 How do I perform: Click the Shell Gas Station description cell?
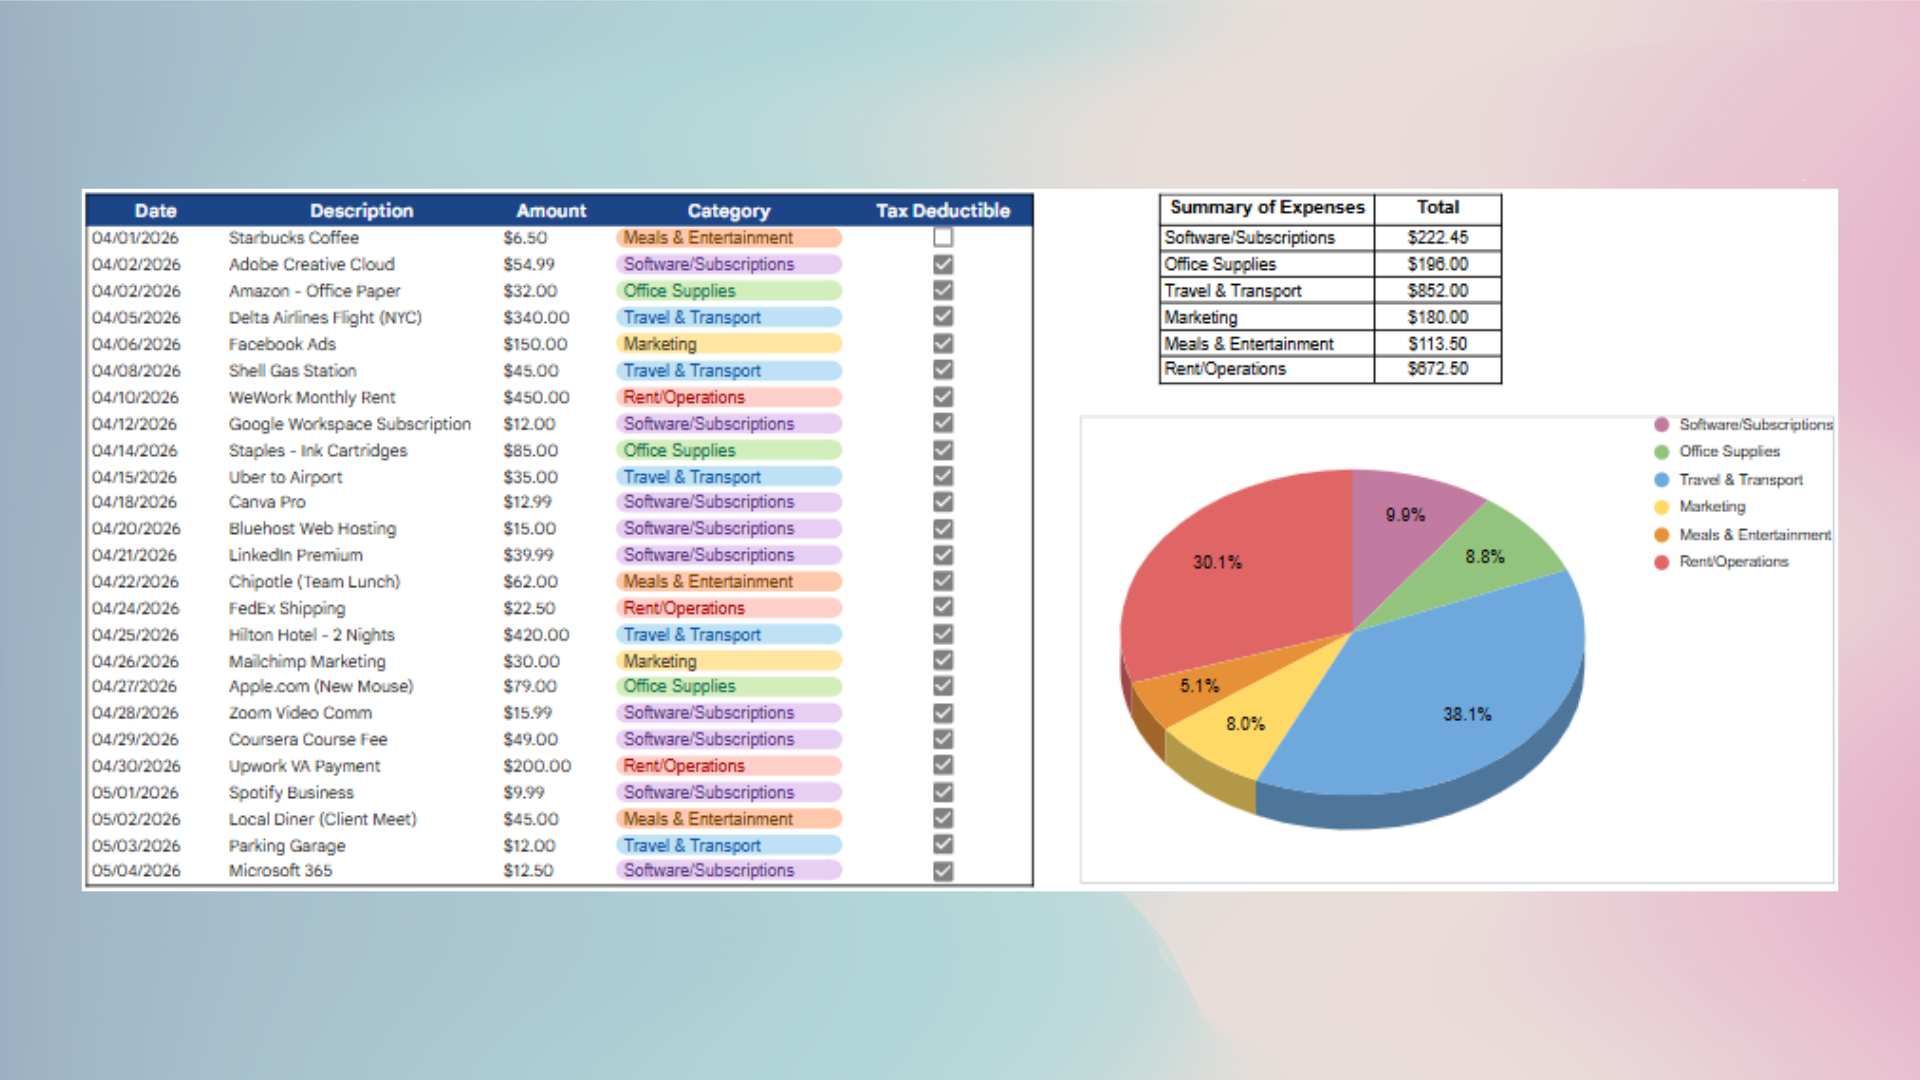click(292, 371)
